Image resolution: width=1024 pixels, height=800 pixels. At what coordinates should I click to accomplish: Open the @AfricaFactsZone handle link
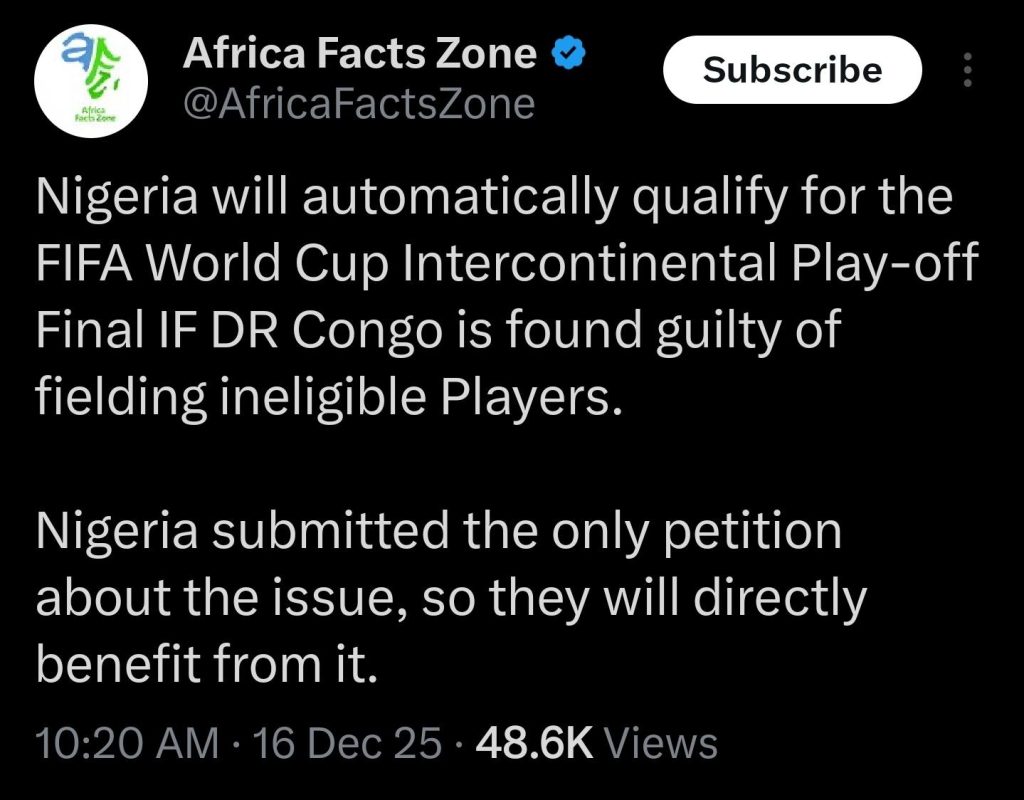[x=358, y=102]
